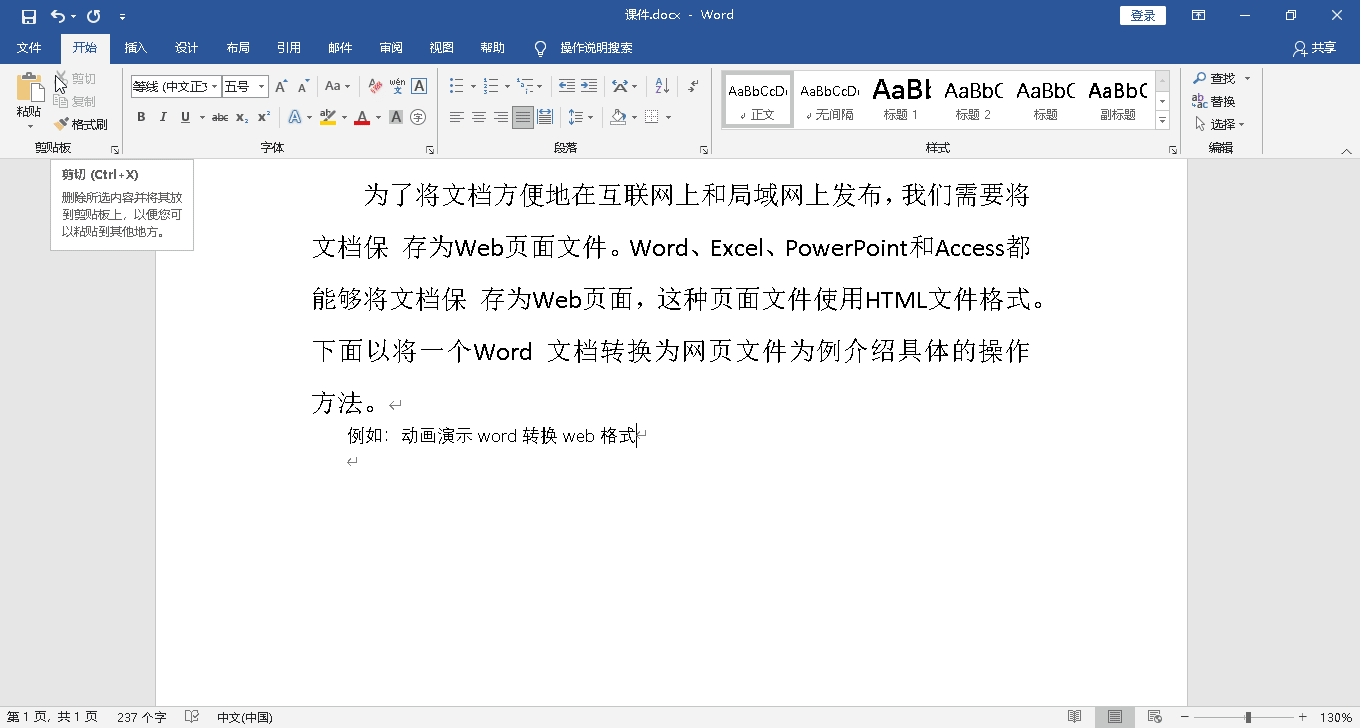Apply distributed alignment
This screenshot has height=728, width=1360.
pyautogui.click(x=545, y=118)
